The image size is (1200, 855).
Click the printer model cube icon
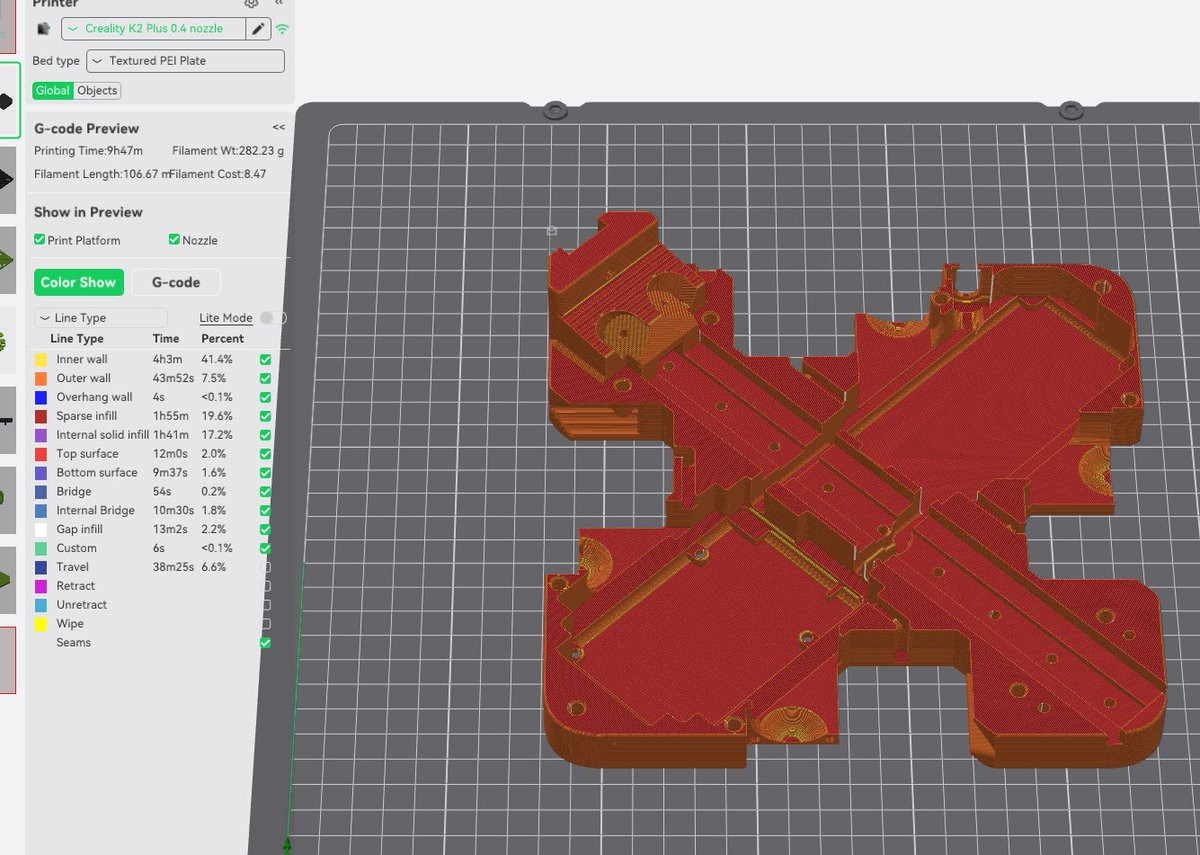tap(44, 29)
